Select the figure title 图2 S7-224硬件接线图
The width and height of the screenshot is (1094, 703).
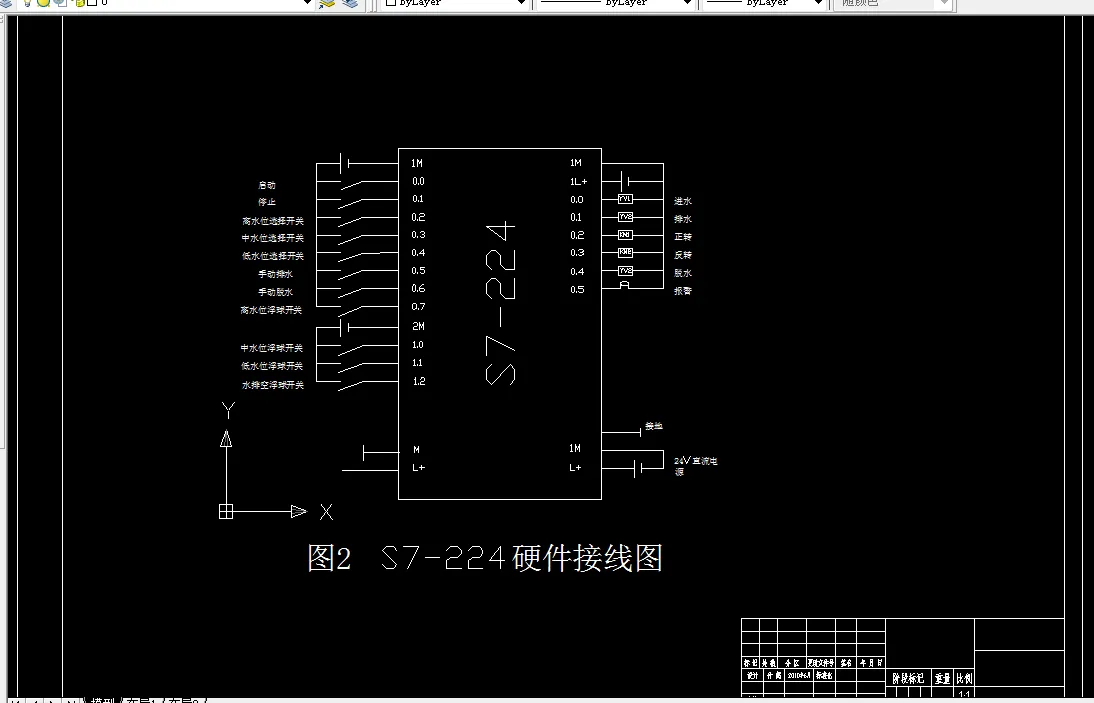click(x=485, y=558)
